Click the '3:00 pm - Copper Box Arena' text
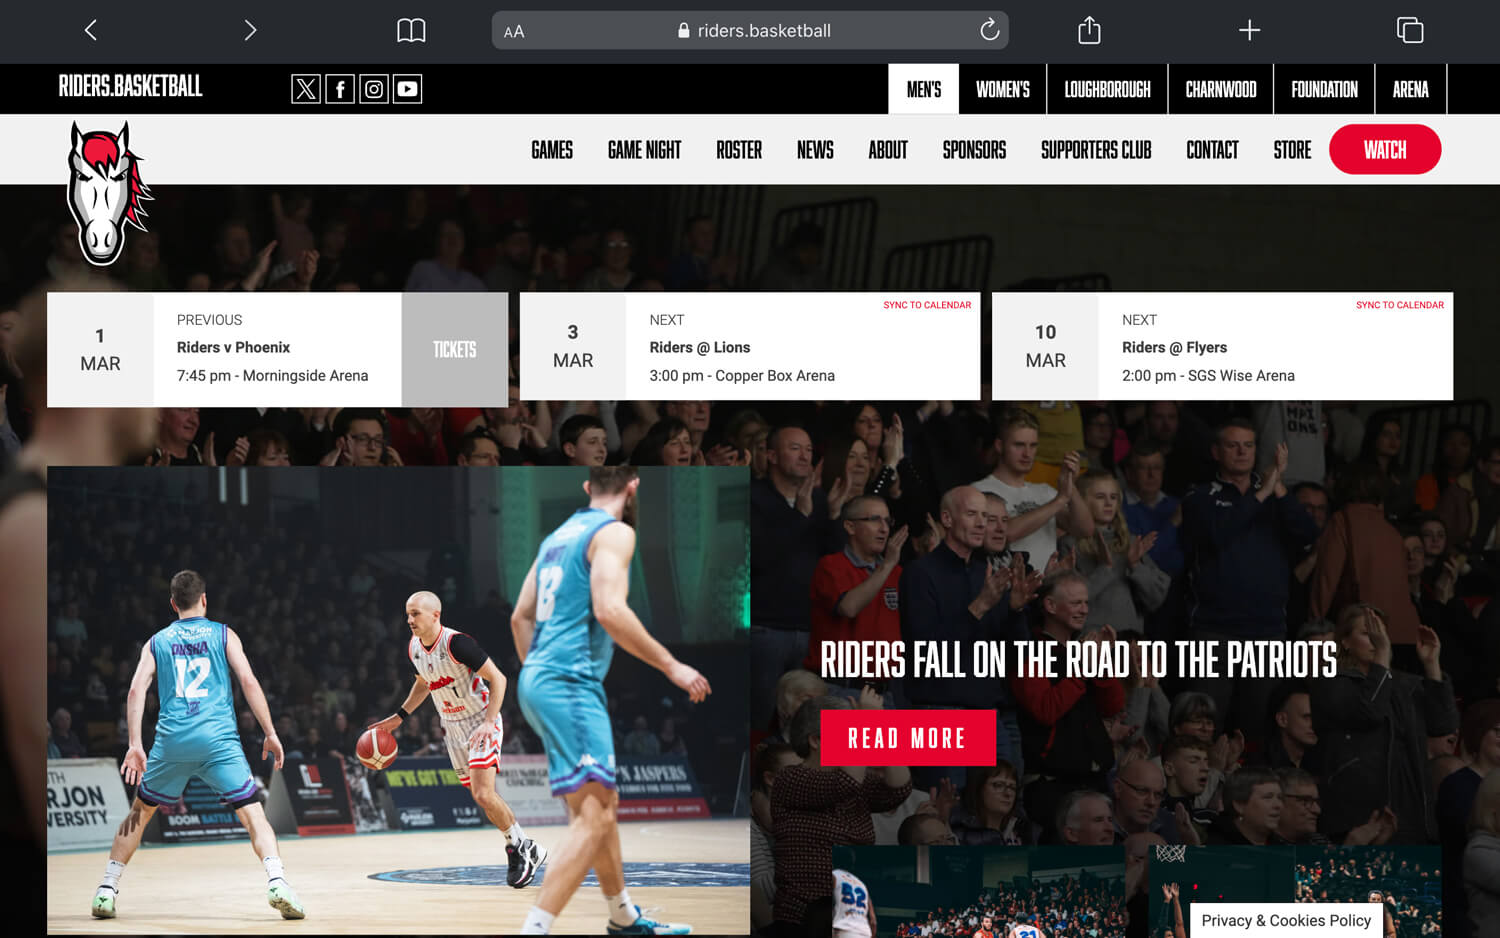 tap(742, 376)
